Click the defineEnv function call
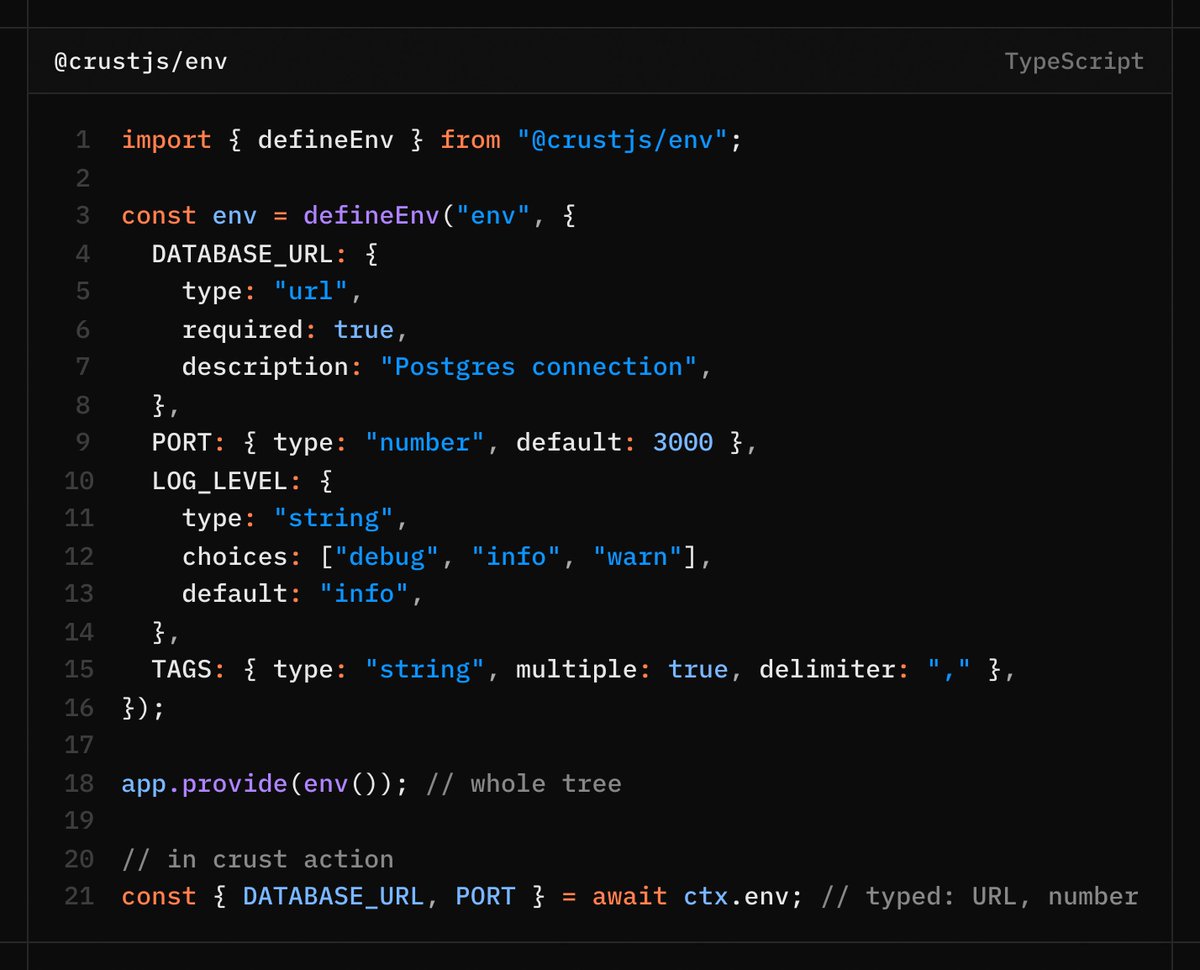This screenshot has height=970, width=1200. (370, 216)
